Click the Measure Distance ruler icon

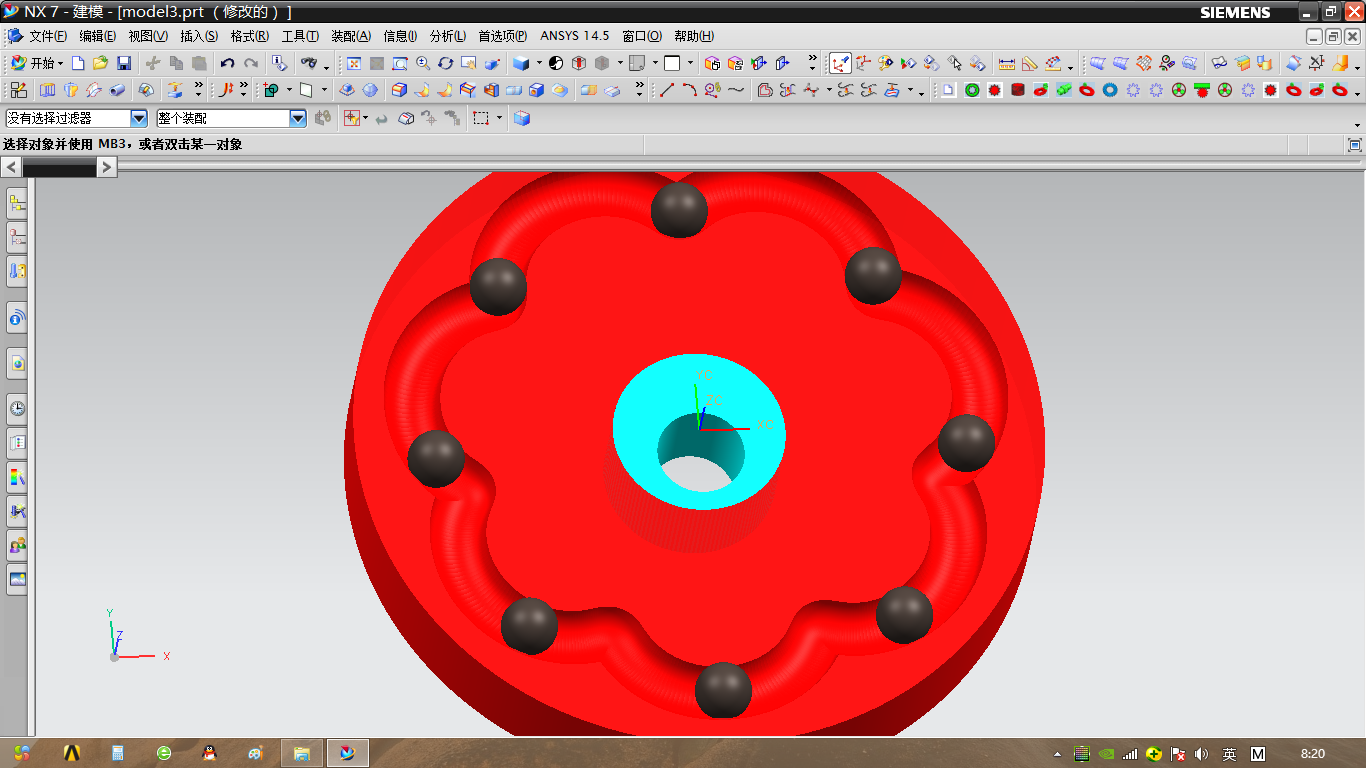coord(1007,63)
